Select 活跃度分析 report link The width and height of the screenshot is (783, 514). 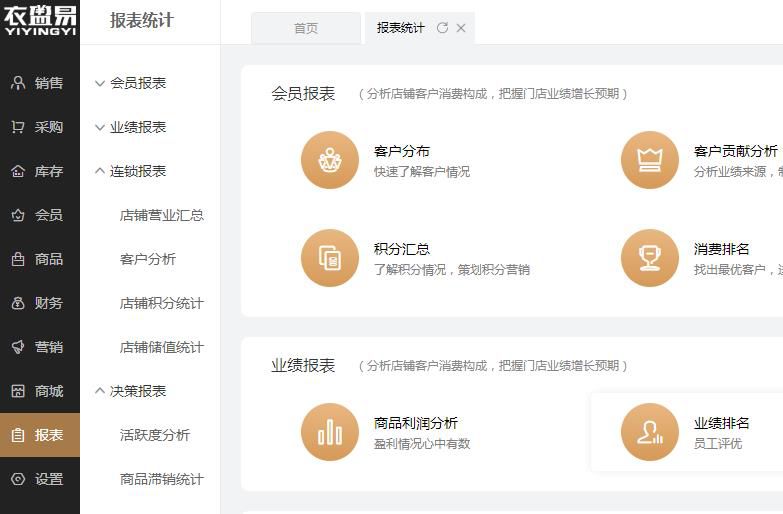pos(154,435)
